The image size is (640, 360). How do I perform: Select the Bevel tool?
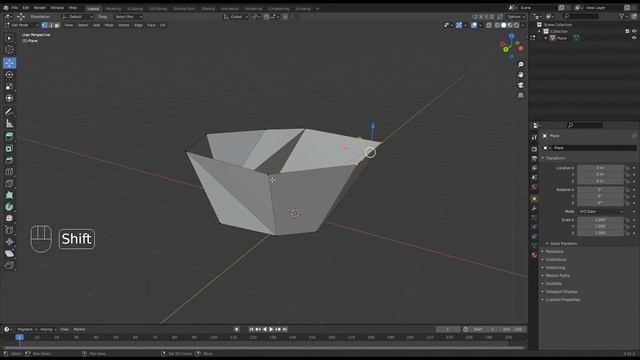[x=9, y=160]
